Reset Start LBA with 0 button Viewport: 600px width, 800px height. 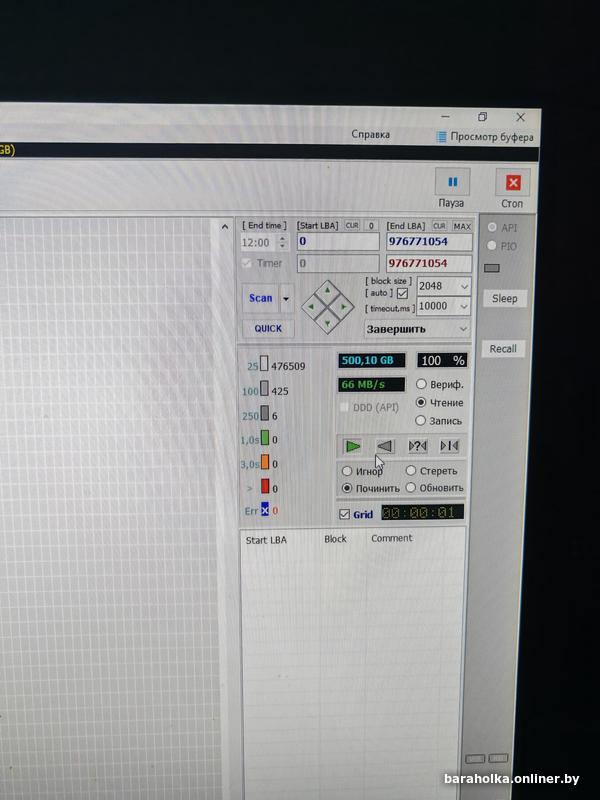point(371,226)
